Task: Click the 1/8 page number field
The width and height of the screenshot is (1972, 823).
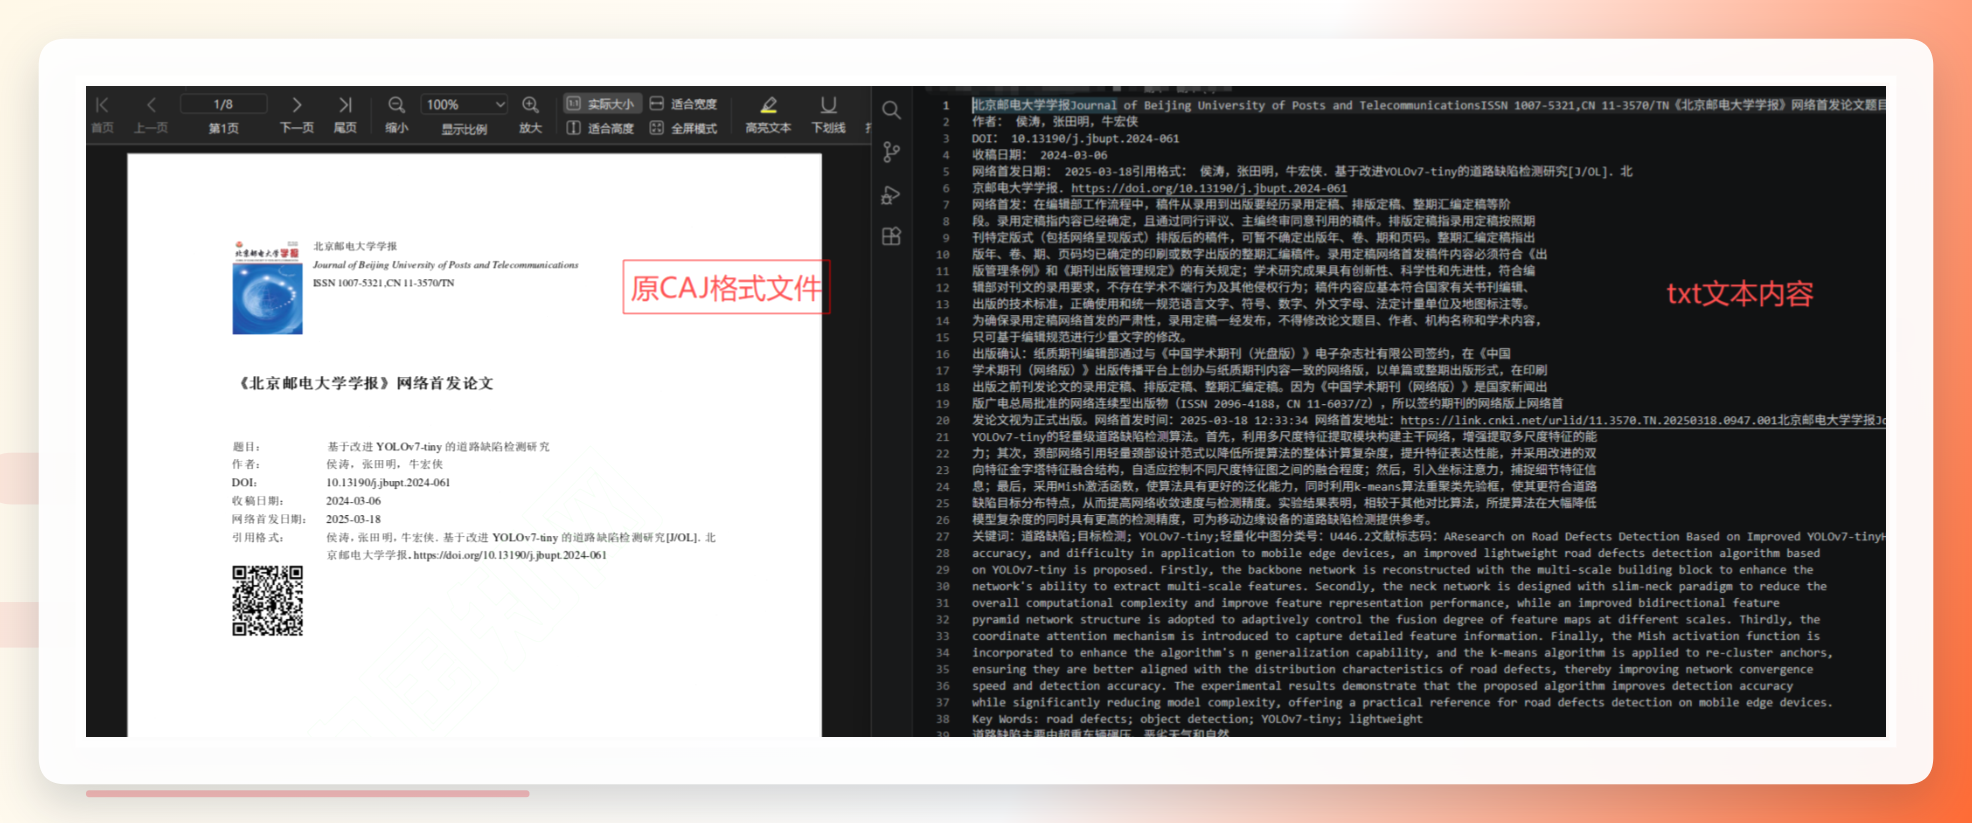Action: tap(223, 104)
